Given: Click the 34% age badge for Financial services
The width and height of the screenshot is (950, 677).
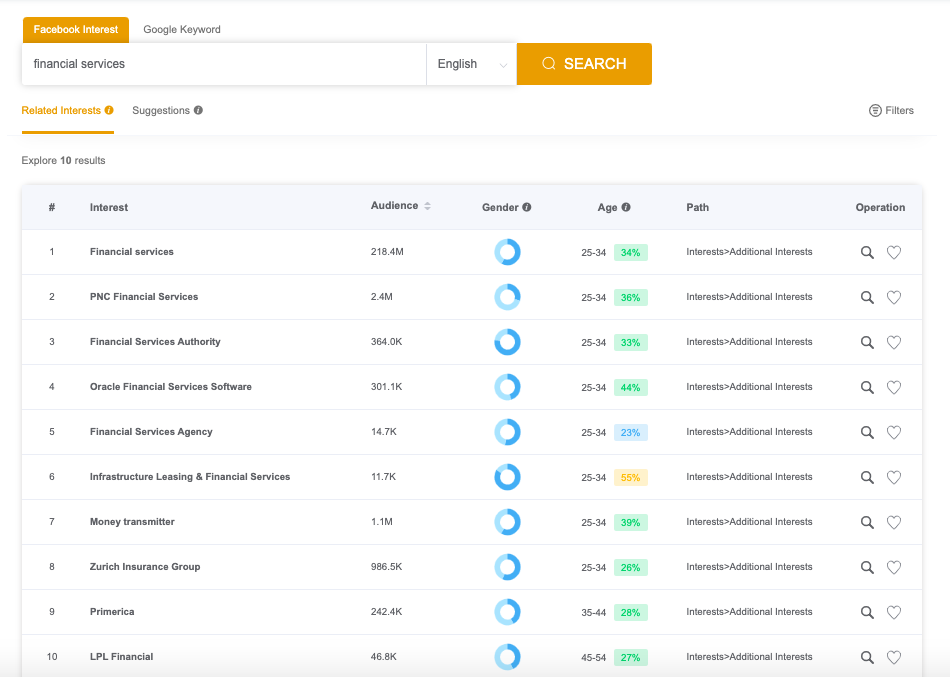Looking at the screenshot, I should click(631, 252).
